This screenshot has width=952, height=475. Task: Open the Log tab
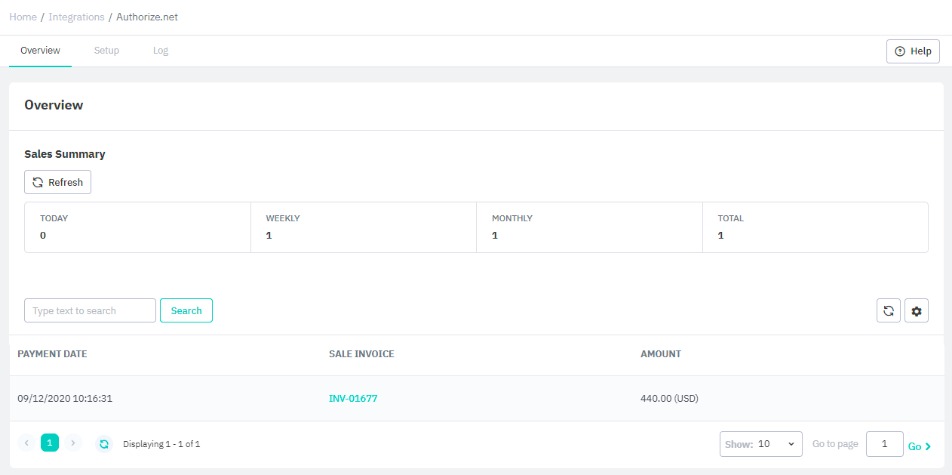(x=160, y=51)
